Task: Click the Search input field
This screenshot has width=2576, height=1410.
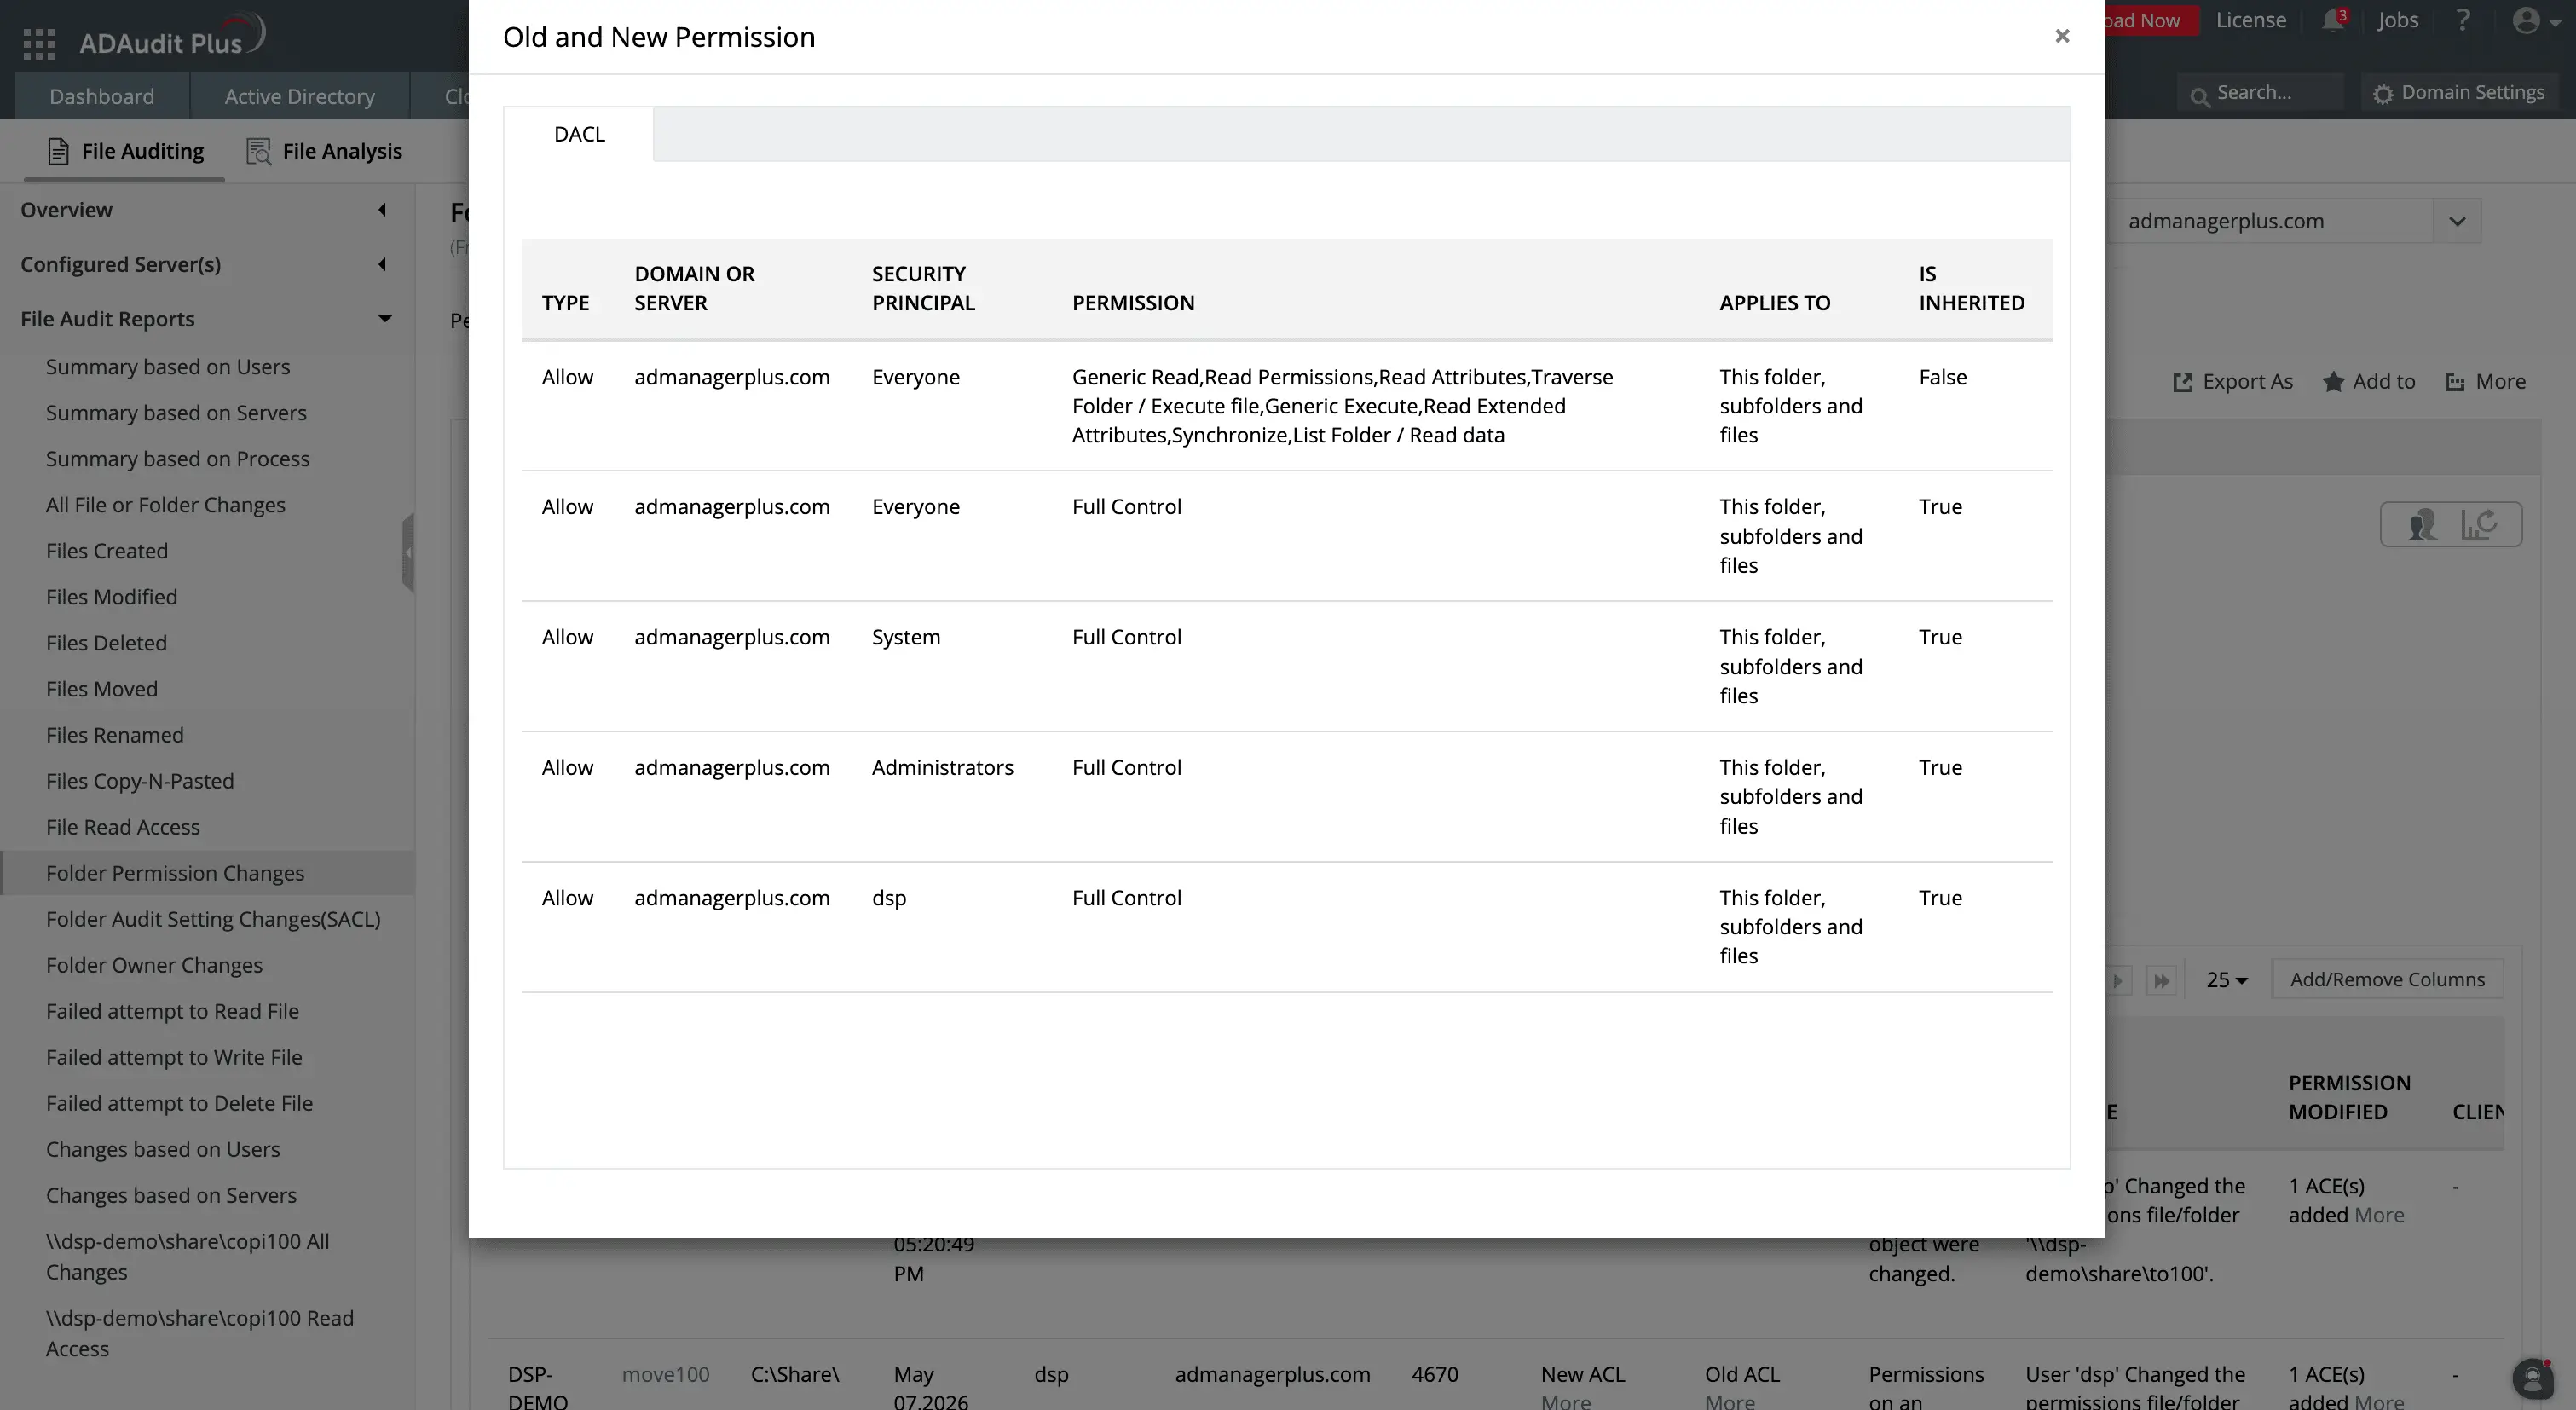Action: [x=2260, y=92]
